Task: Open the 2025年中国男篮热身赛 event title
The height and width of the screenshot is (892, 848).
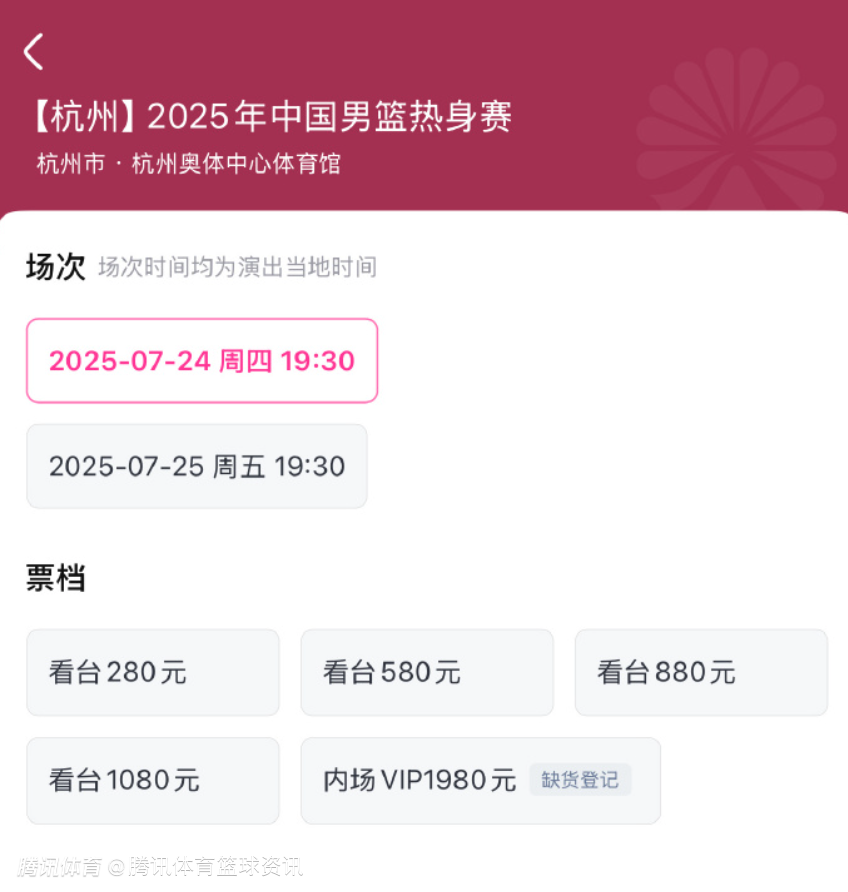Action: tap(330, 117)
